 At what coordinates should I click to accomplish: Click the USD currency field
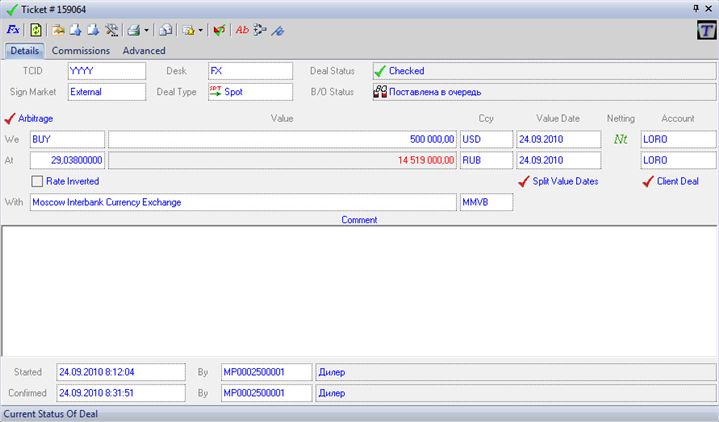point(487,139)
